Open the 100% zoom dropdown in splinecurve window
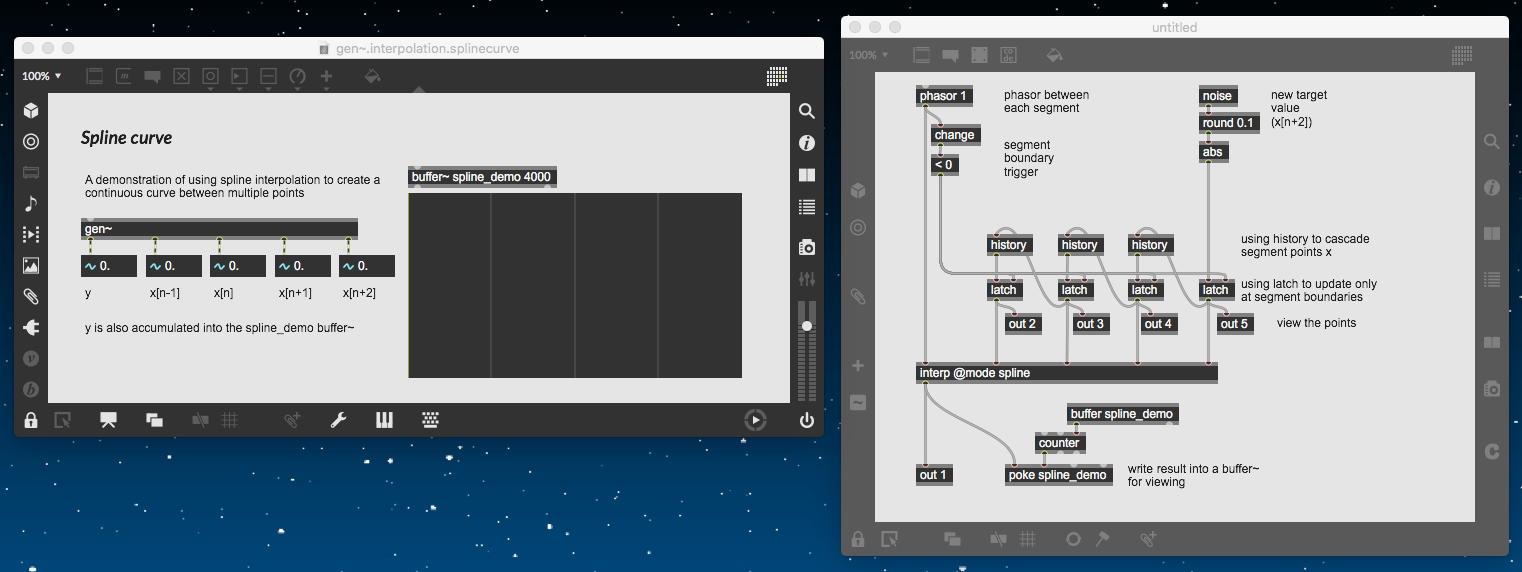 point(41,76)
